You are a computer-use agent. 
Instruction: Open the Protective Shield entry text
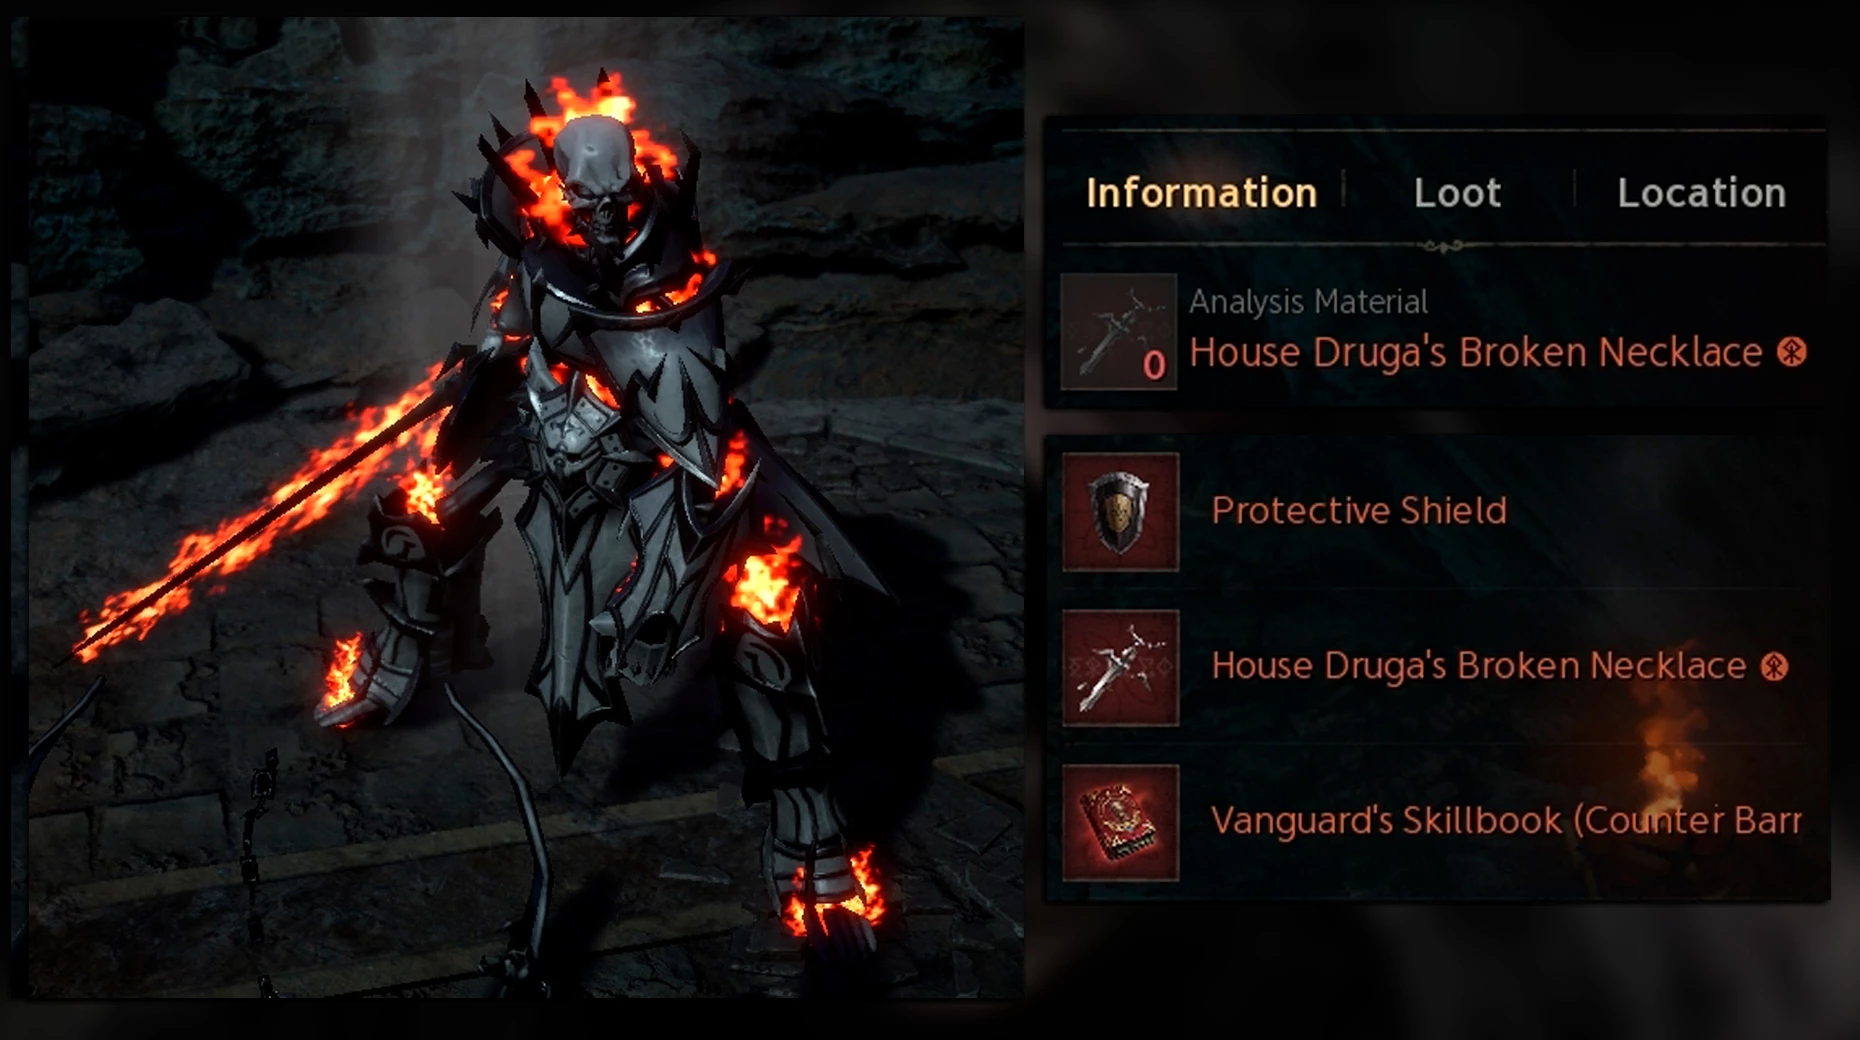tap(1358, 511)
